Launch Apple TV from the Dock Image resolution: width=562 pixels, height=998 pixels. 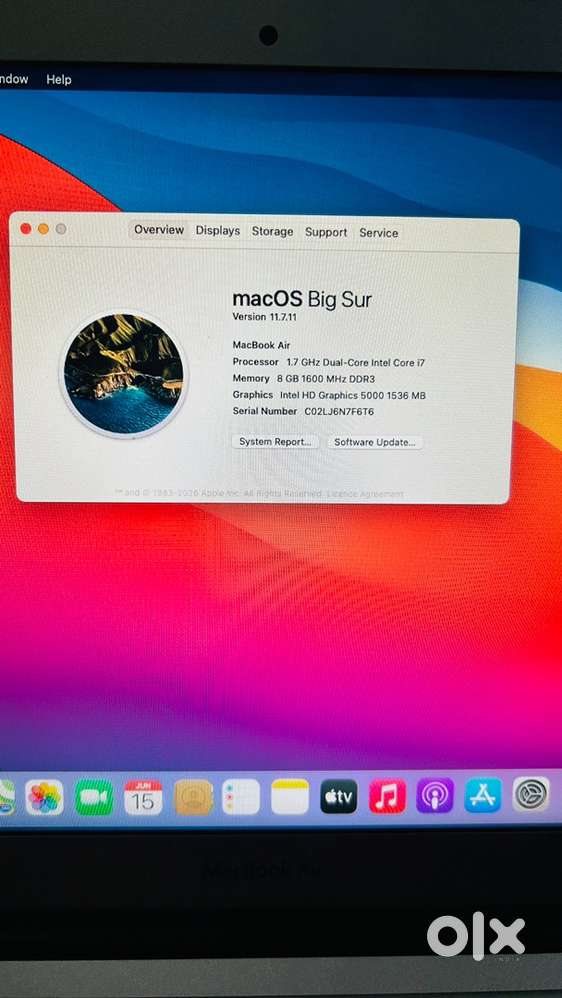(339, 796)
